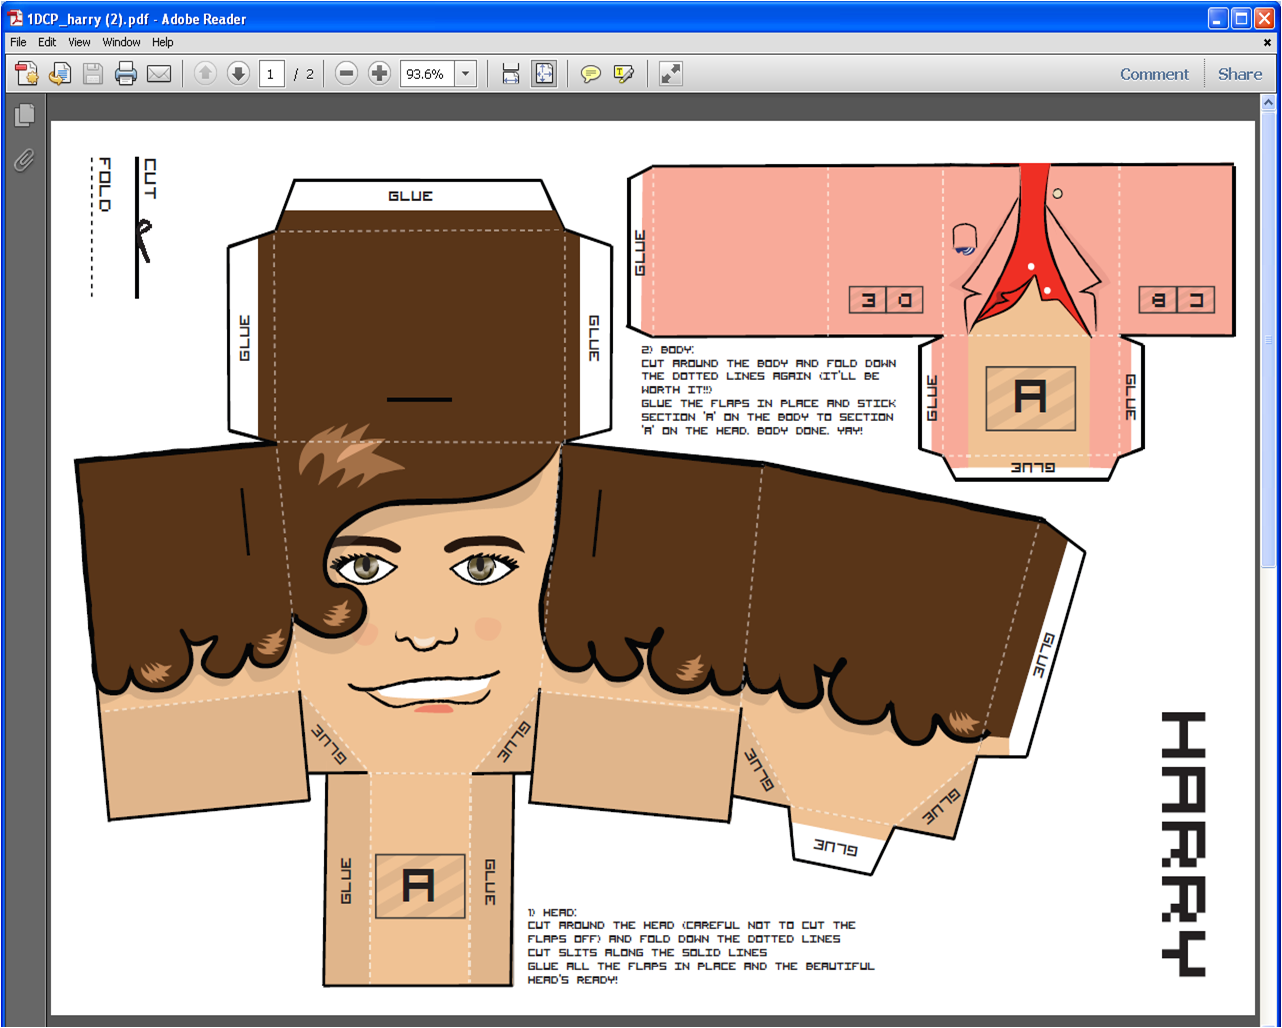Enable continuous scrolling page mode

click(511, 73)
